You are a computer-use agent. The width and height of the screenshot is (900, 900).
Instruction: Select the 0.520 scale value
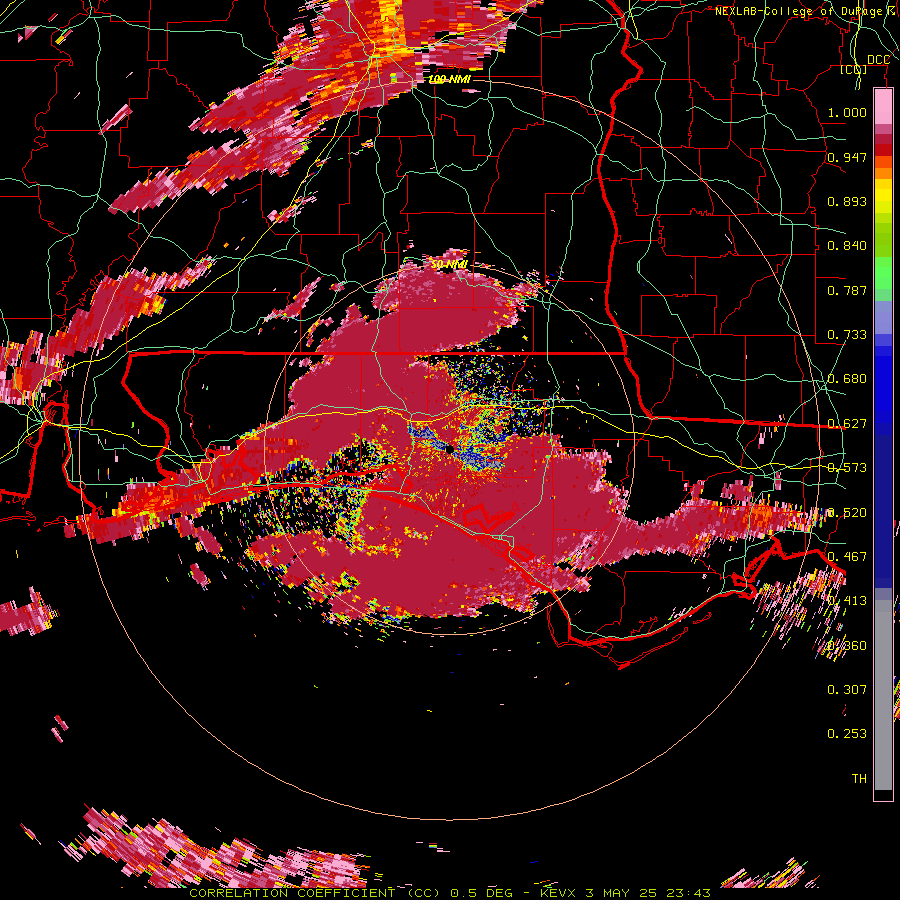click(847, 513)
